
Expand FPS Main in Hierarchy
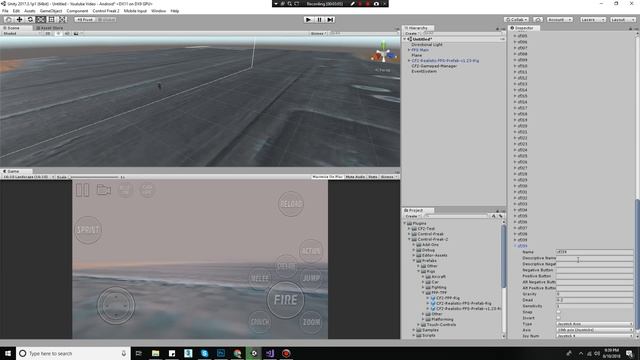click(409, 50)
